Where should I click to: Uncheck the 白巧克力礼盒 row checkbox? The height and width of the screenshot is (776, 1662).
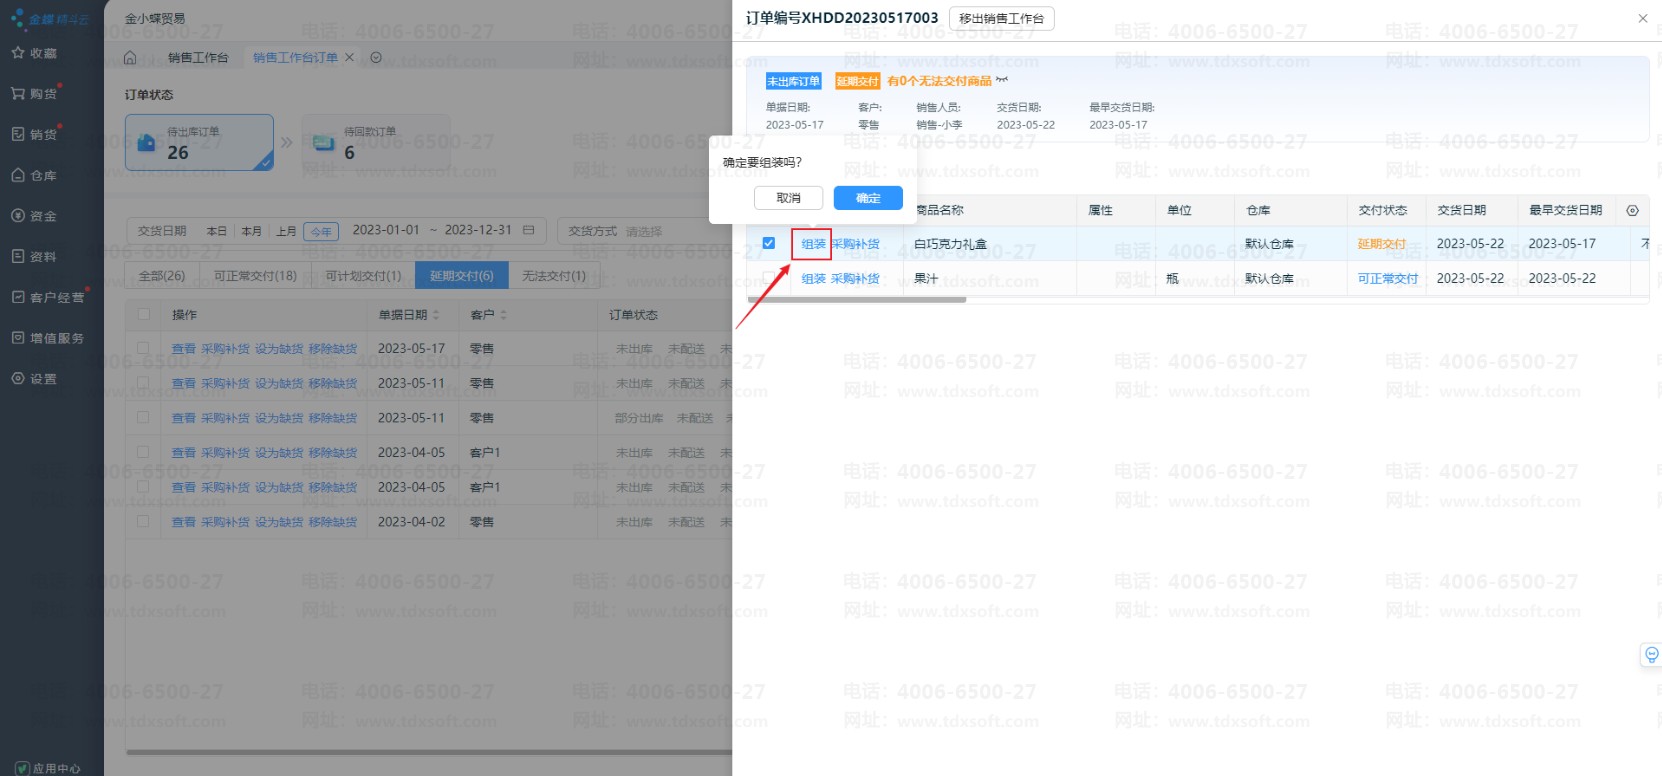click(x=768, y=243)
